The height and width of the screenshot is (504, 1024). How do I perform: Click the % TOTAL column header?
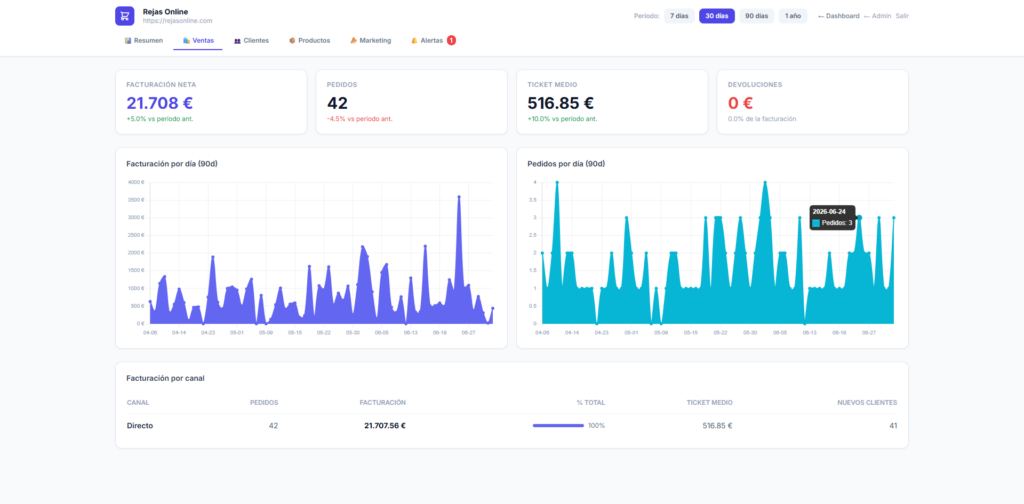pos(591,403)
